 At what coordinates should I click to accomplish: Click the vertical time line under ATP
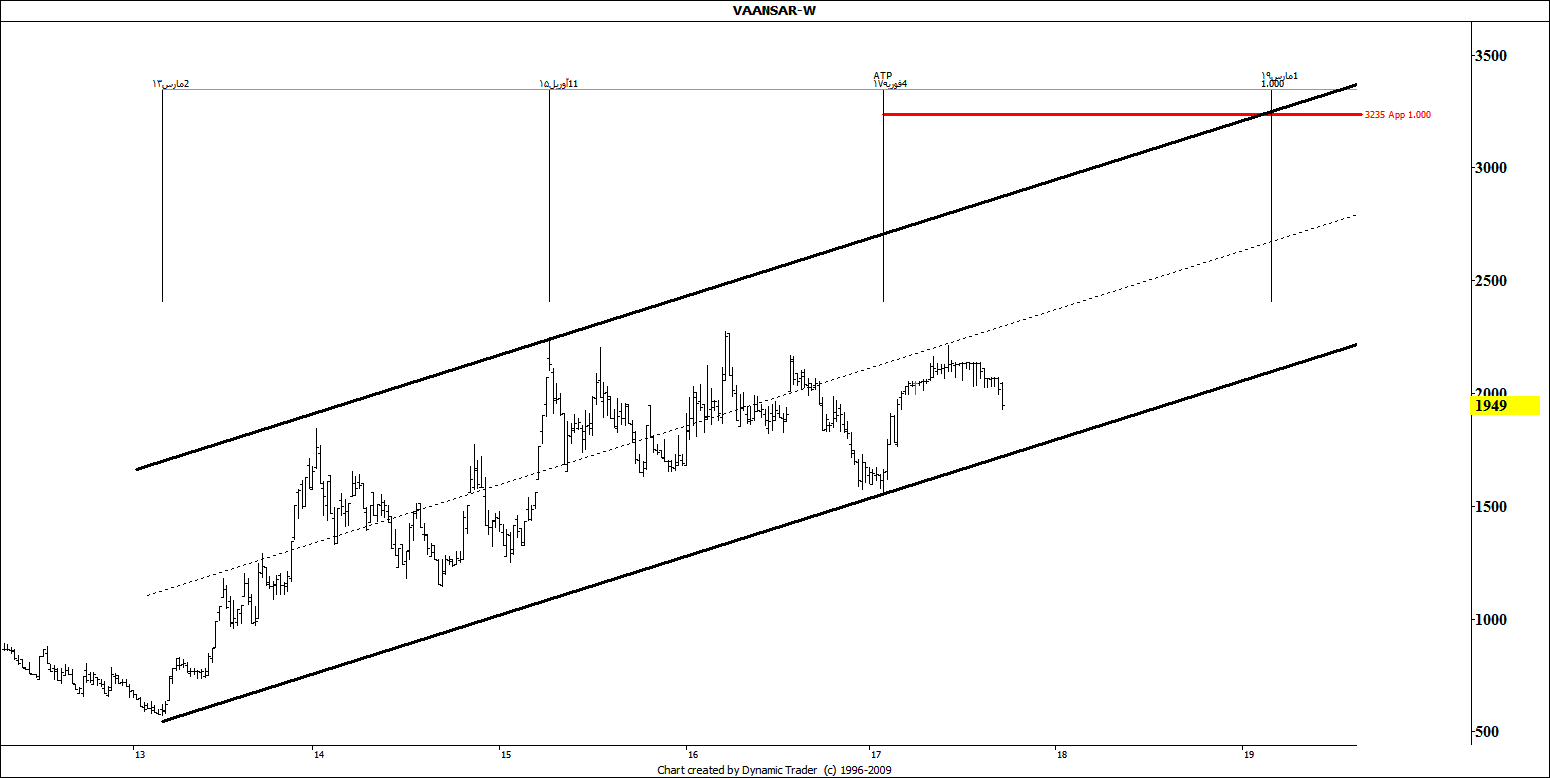tap(883, 200)
